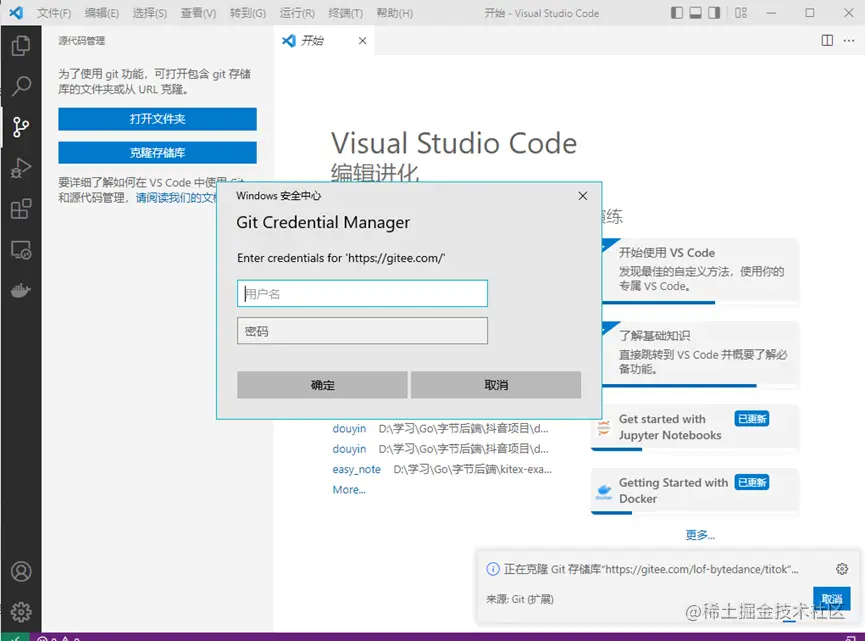Click 取消 in the credential dialog
The image size is (865, 641).
point(495,384)
